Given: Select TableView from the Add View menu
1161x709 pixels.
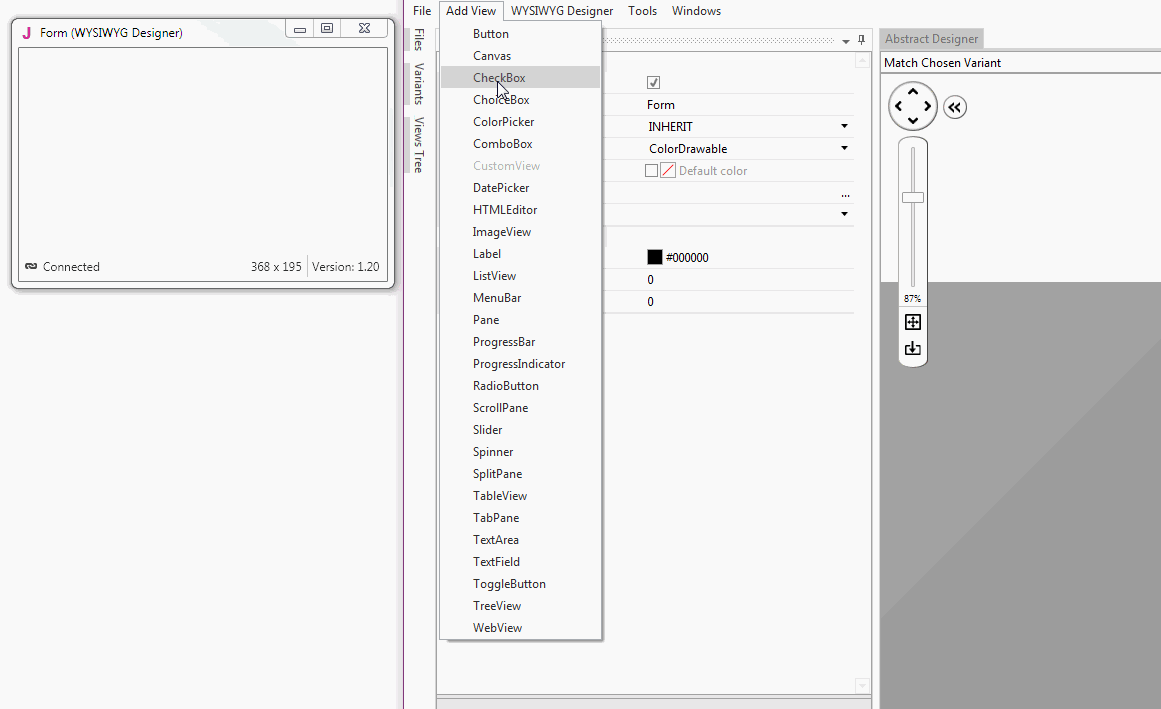Looking at the screenshot, I should [502, 495].
